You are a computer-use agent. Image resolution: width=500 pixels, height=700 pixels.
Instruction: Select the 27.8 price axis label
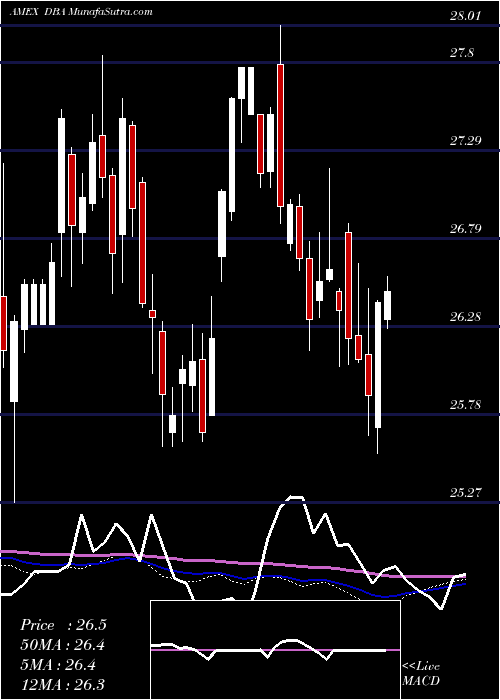pos(462,53)
